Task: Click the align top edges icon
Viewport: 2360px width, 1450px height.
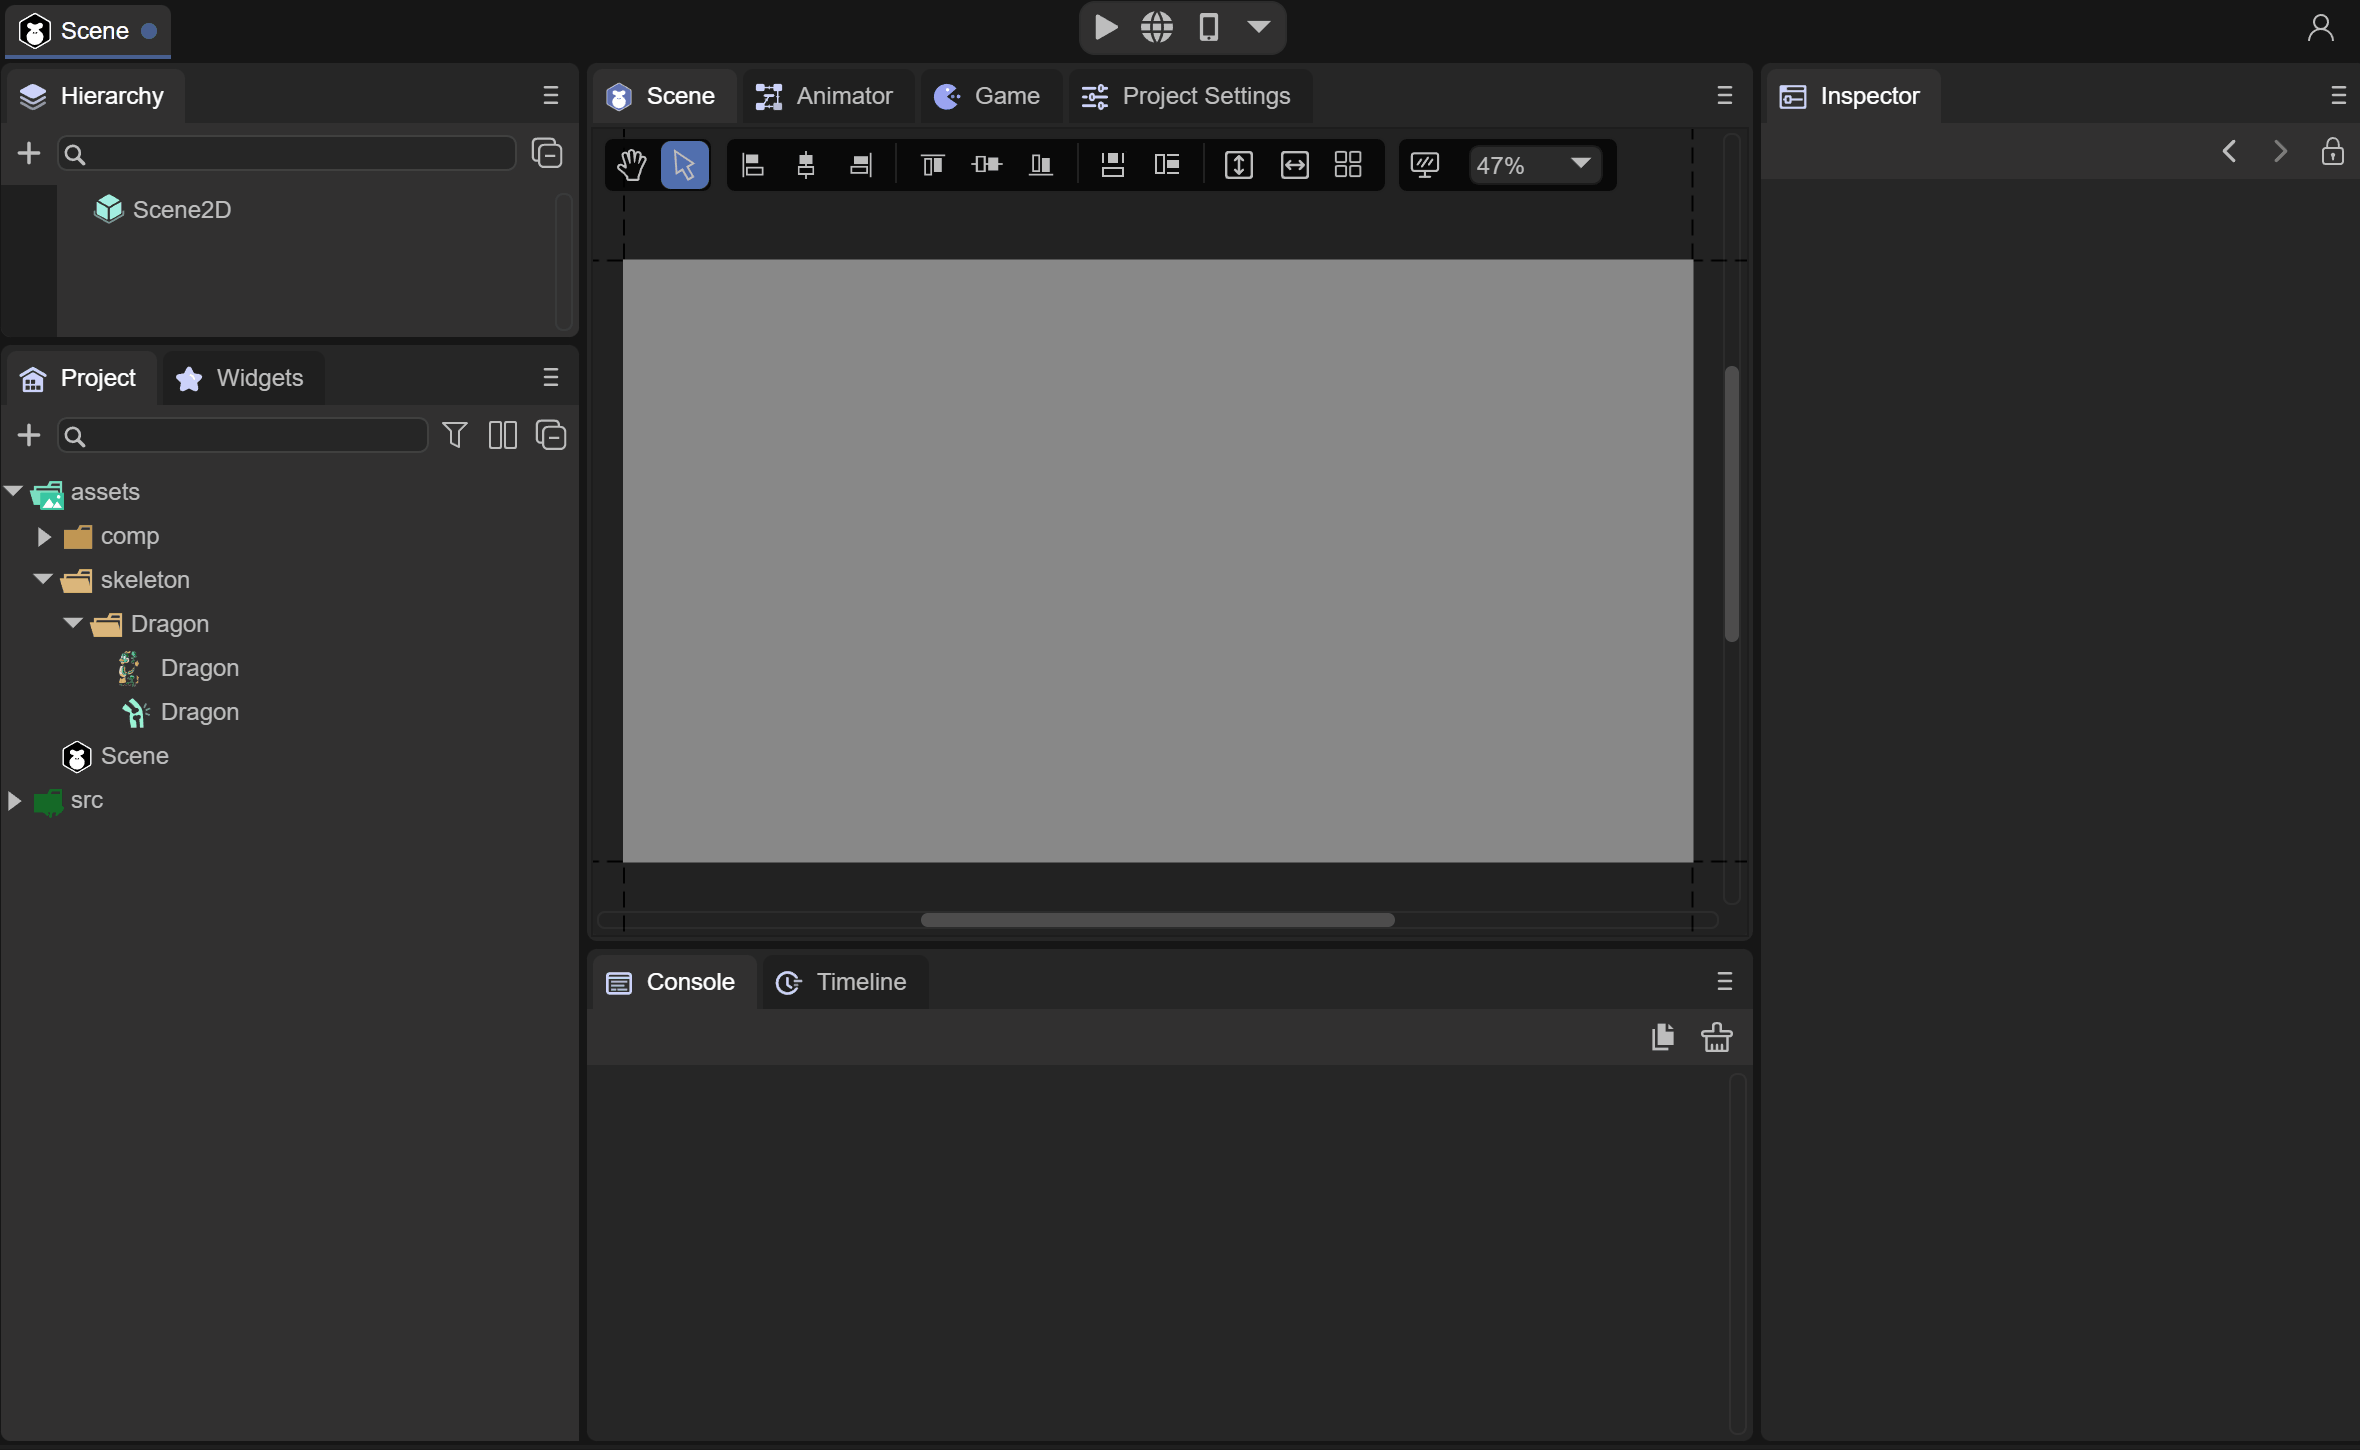Action: click(x=932, y=165)
